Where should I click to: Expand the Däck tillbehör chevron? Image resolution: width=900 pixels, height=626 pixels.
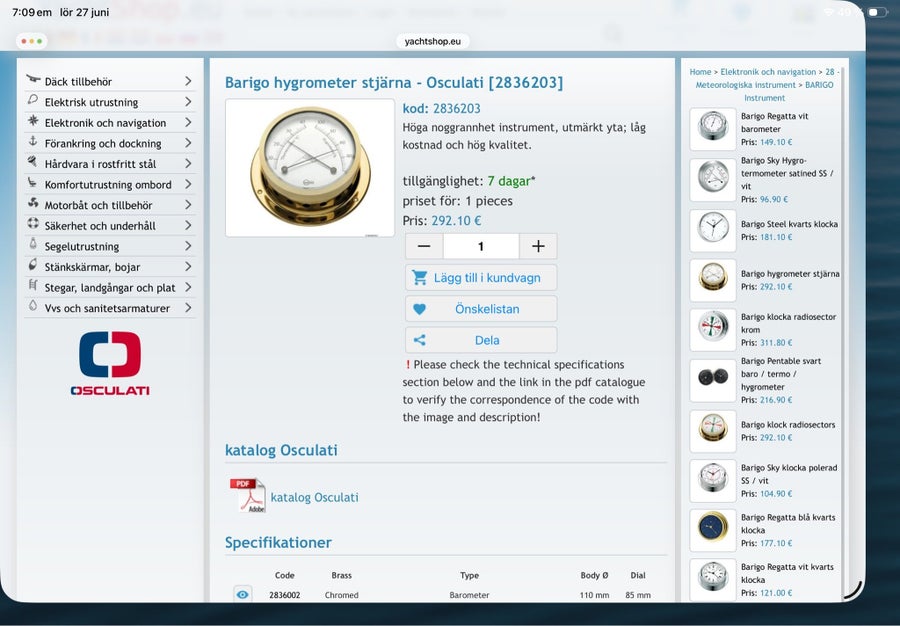pyautogui.click(x=188, y=81)
